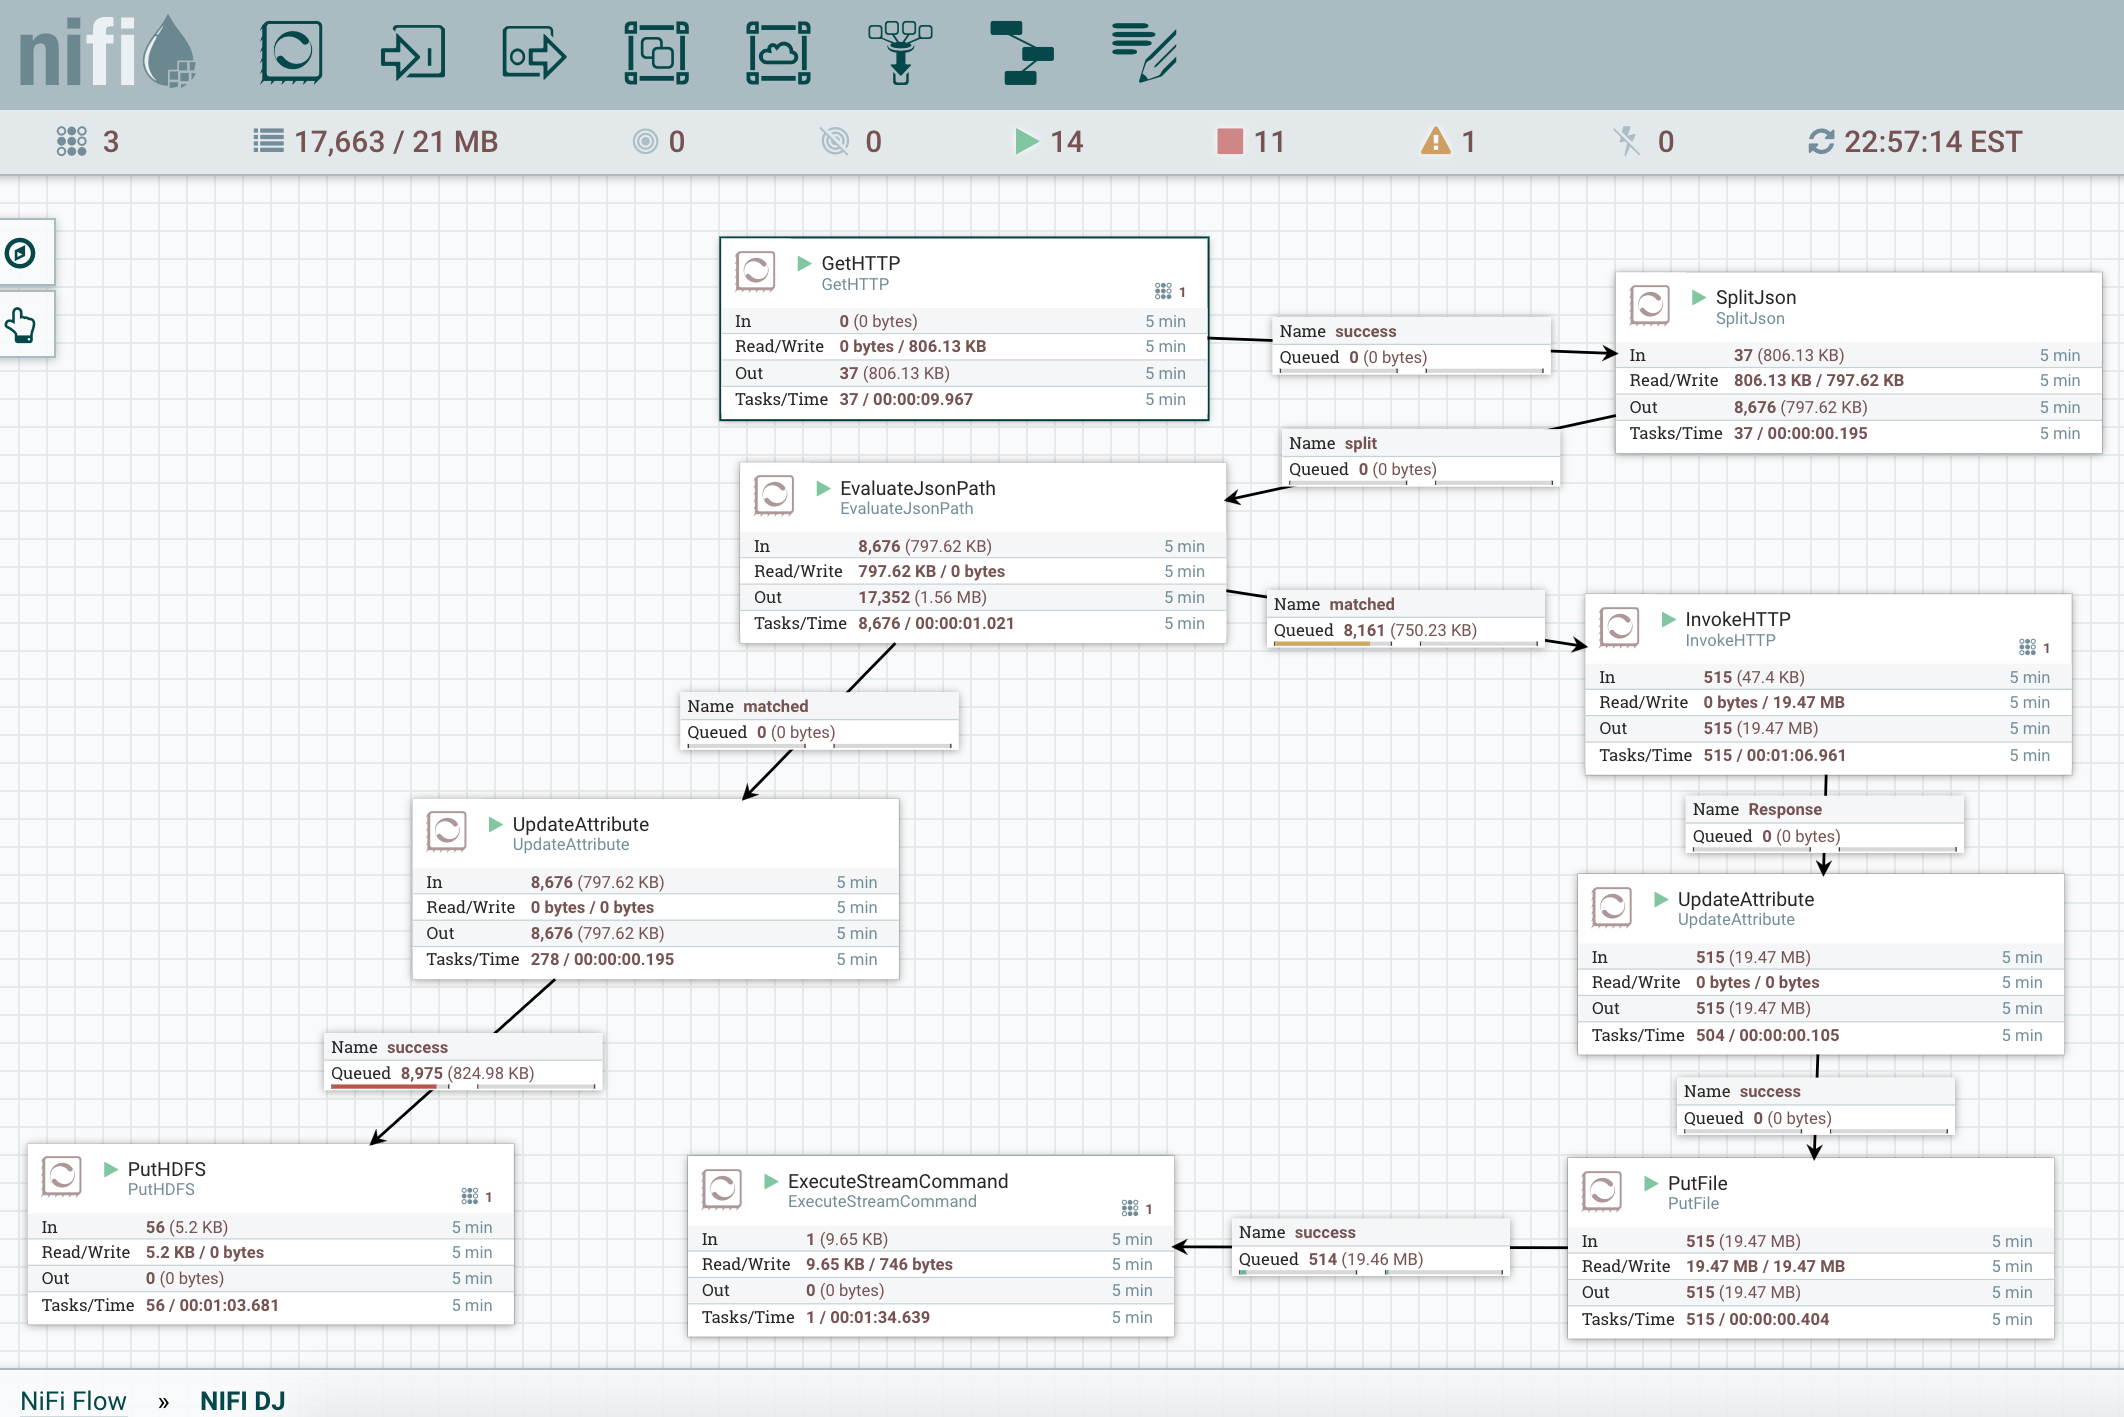Open the Operate panel hand icon
The height and width of the screenshot is (1417, 2124).
20,325
